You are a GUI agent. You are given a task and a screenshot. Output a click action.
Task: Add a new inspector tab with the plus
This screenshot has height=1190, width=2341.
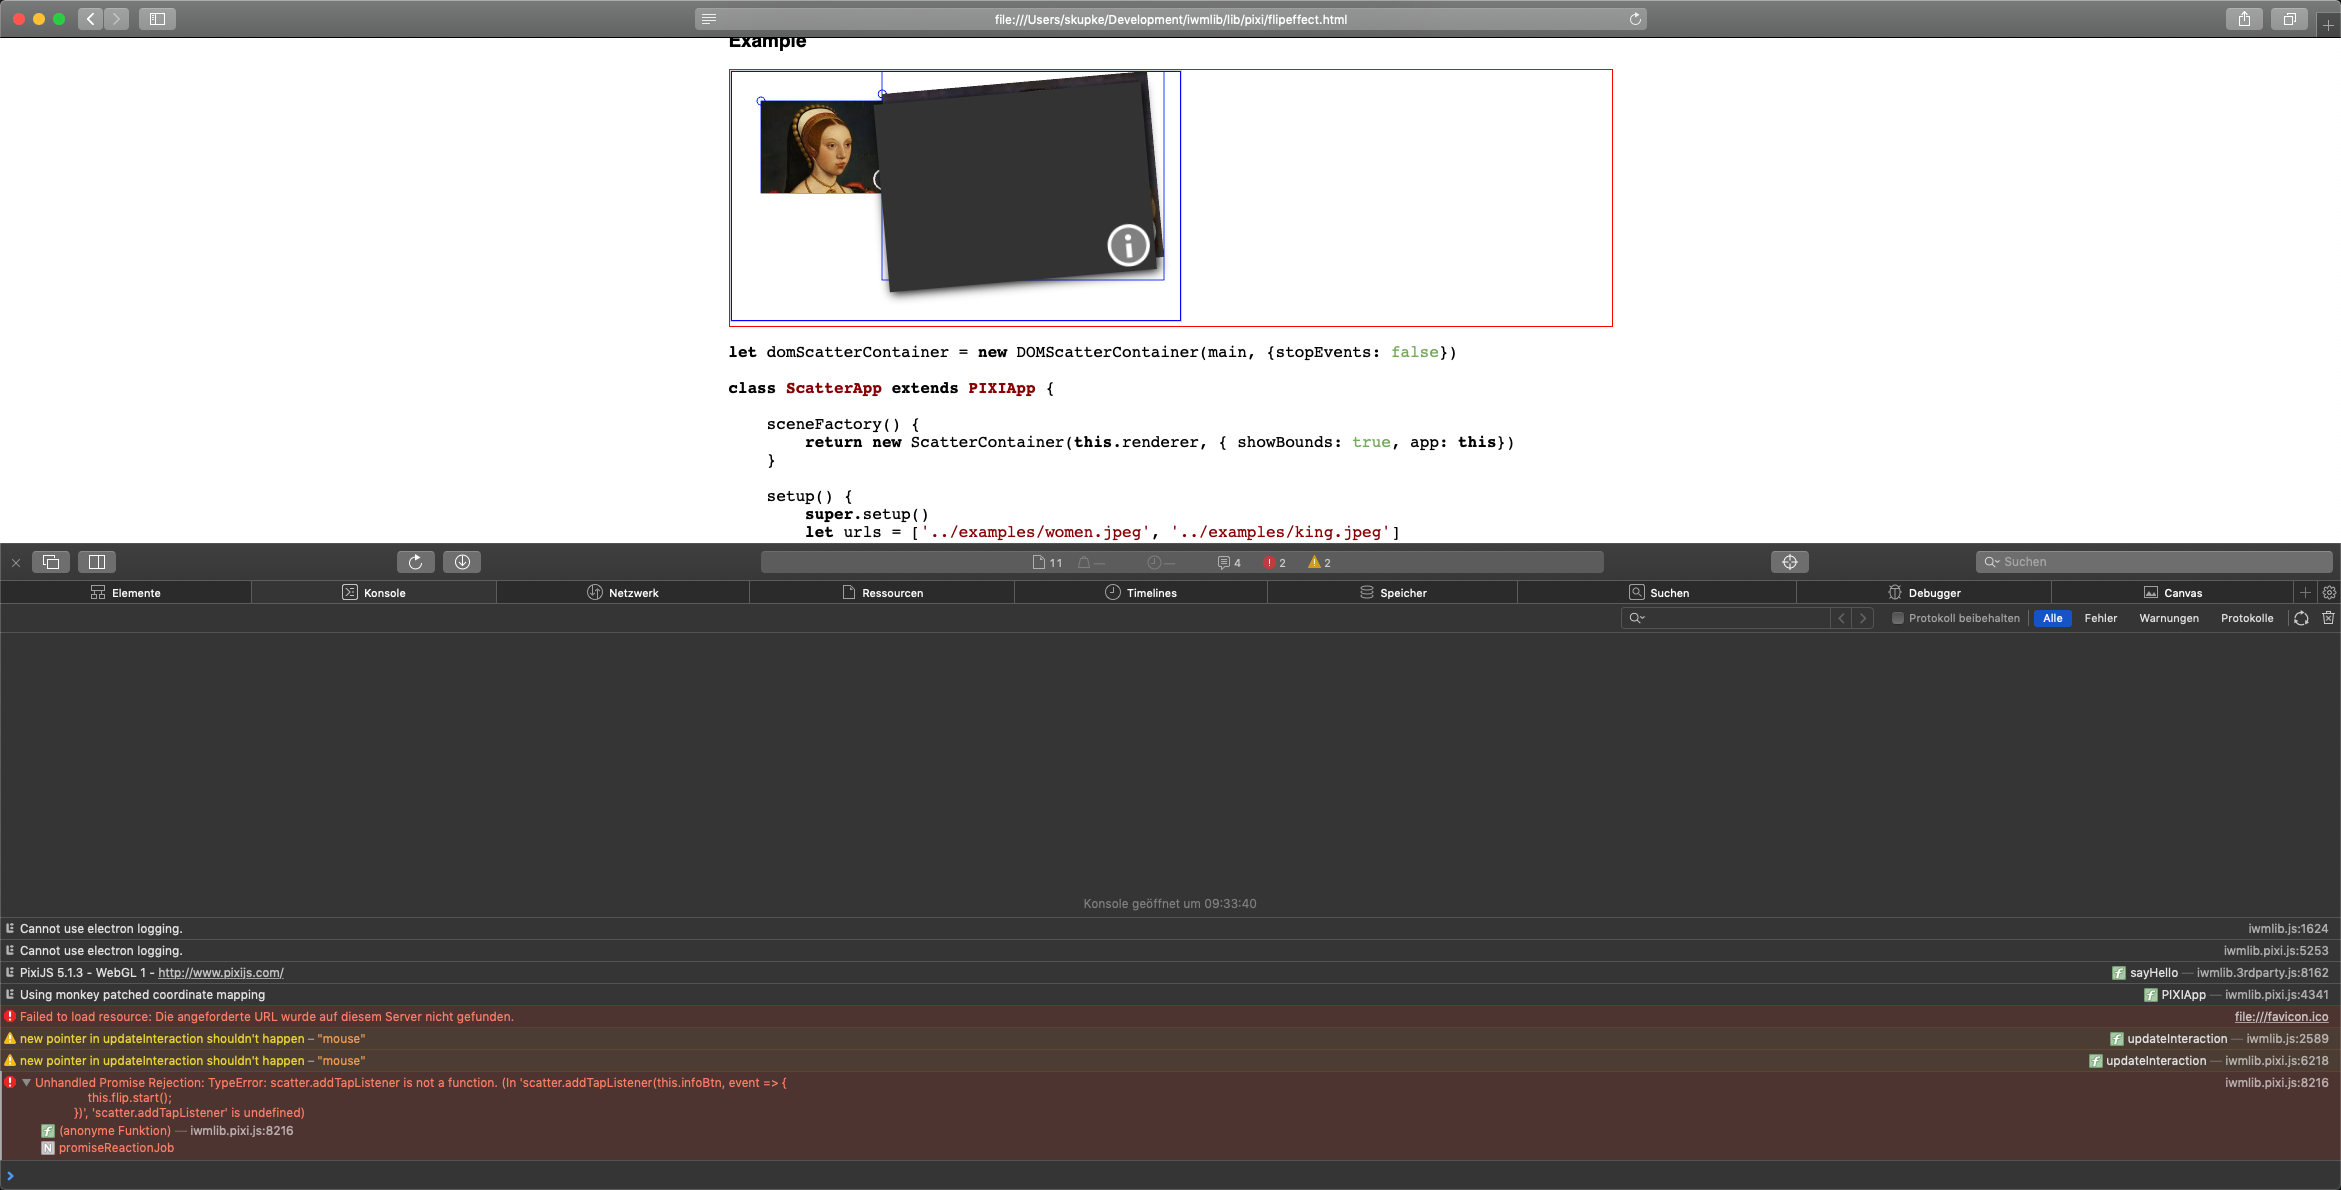2305,593
